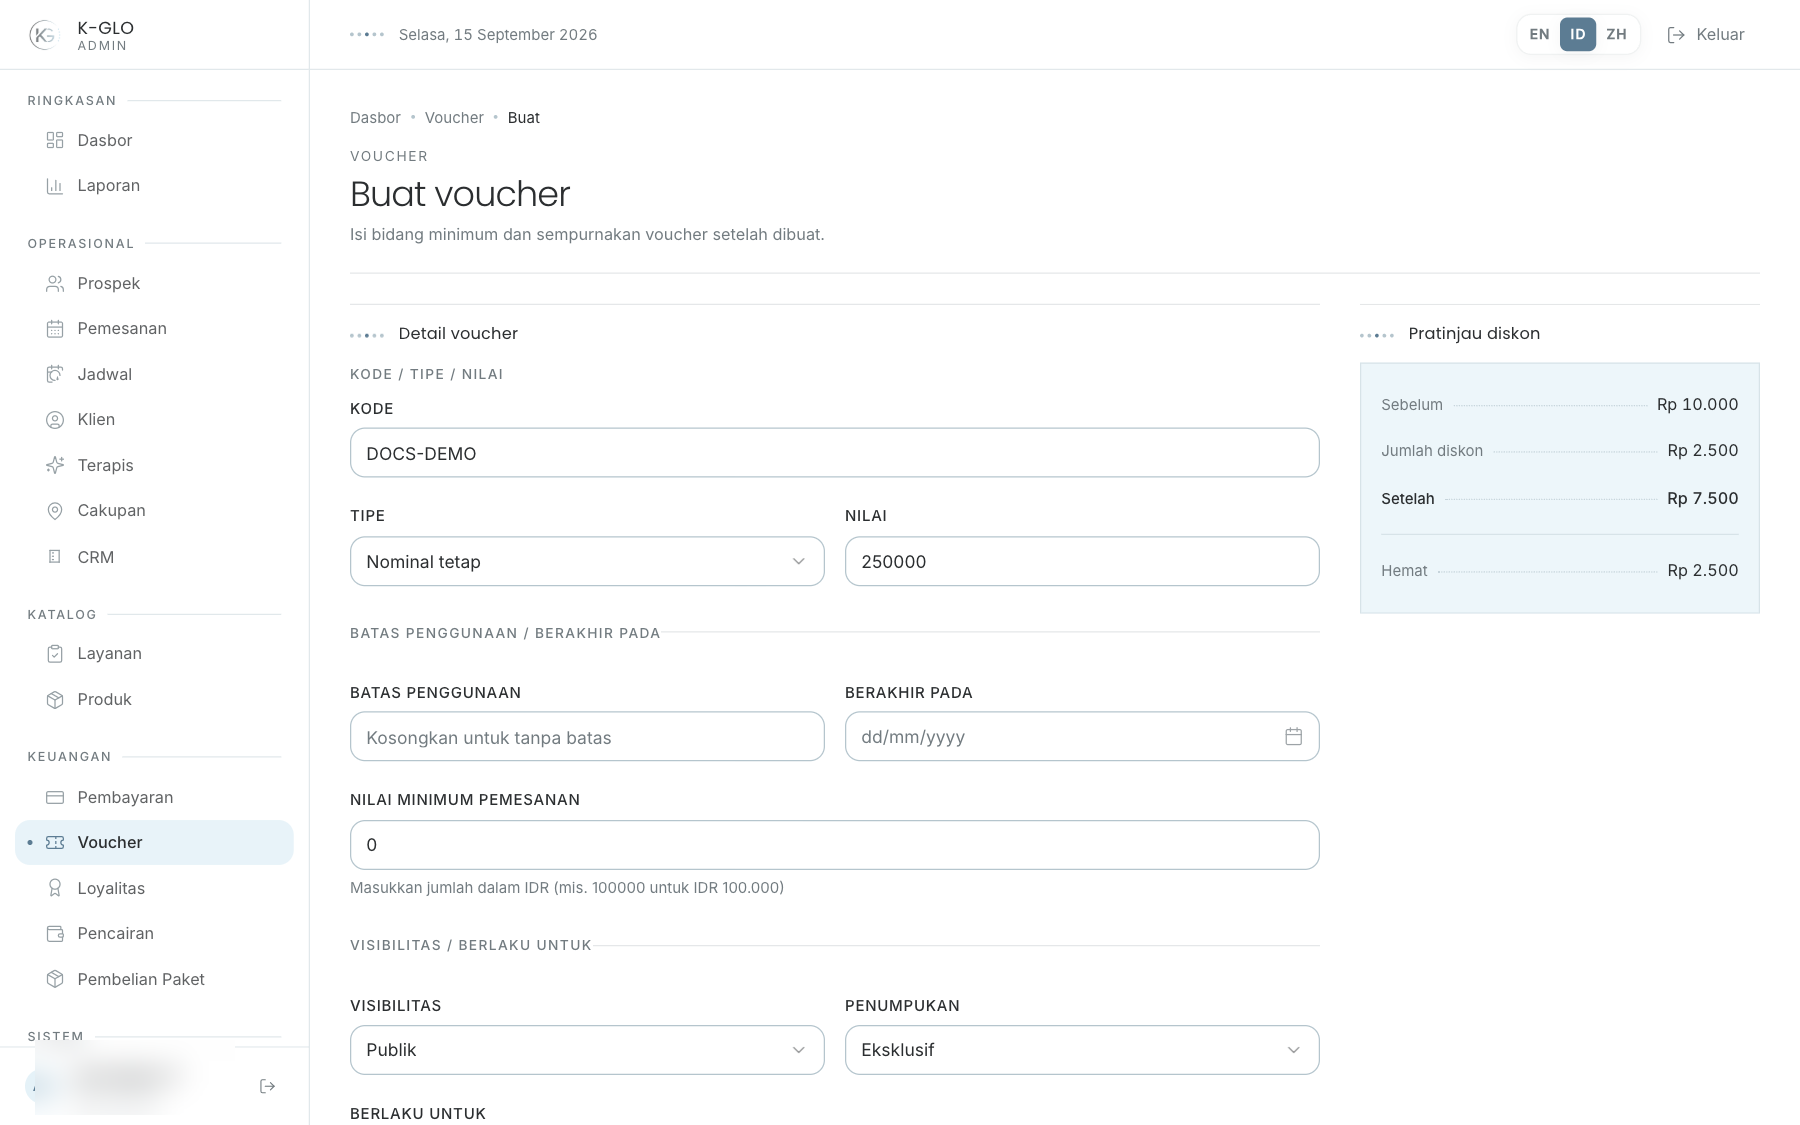Screen dimensions: 1800x1125
Task: Click the 'Rp 7.500' Setelah value
Action: 1703,499
